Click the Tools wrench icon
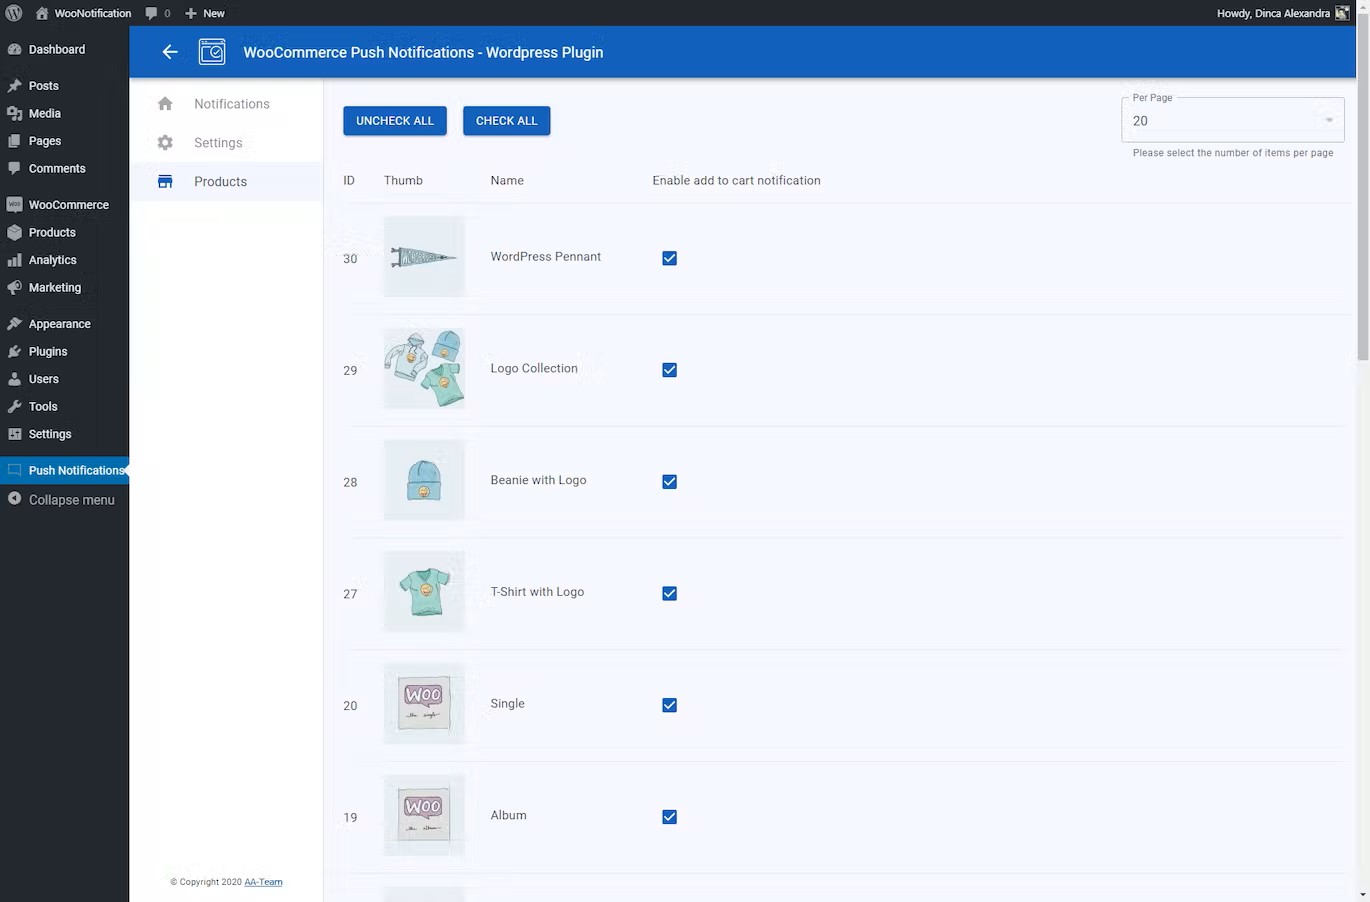The width and height of the screenshot is (1370, 902). pos(14,406)
